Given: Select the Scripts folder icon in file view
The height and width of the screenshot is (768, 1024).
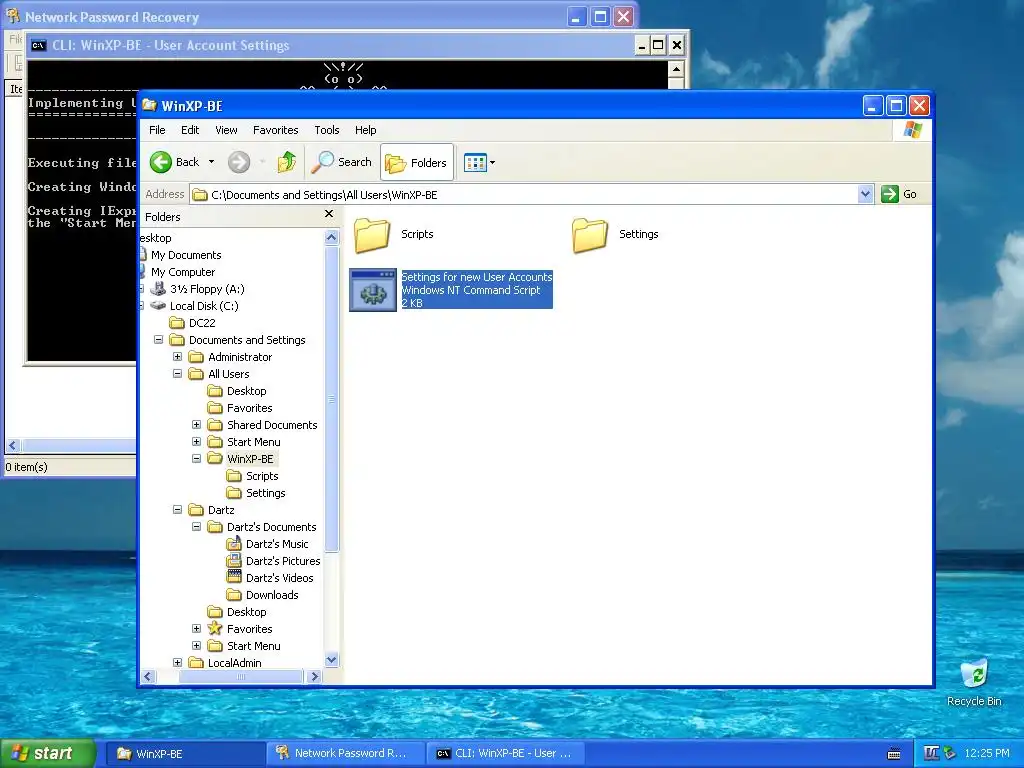Looking at the screenshot, I should click(372, 235).
